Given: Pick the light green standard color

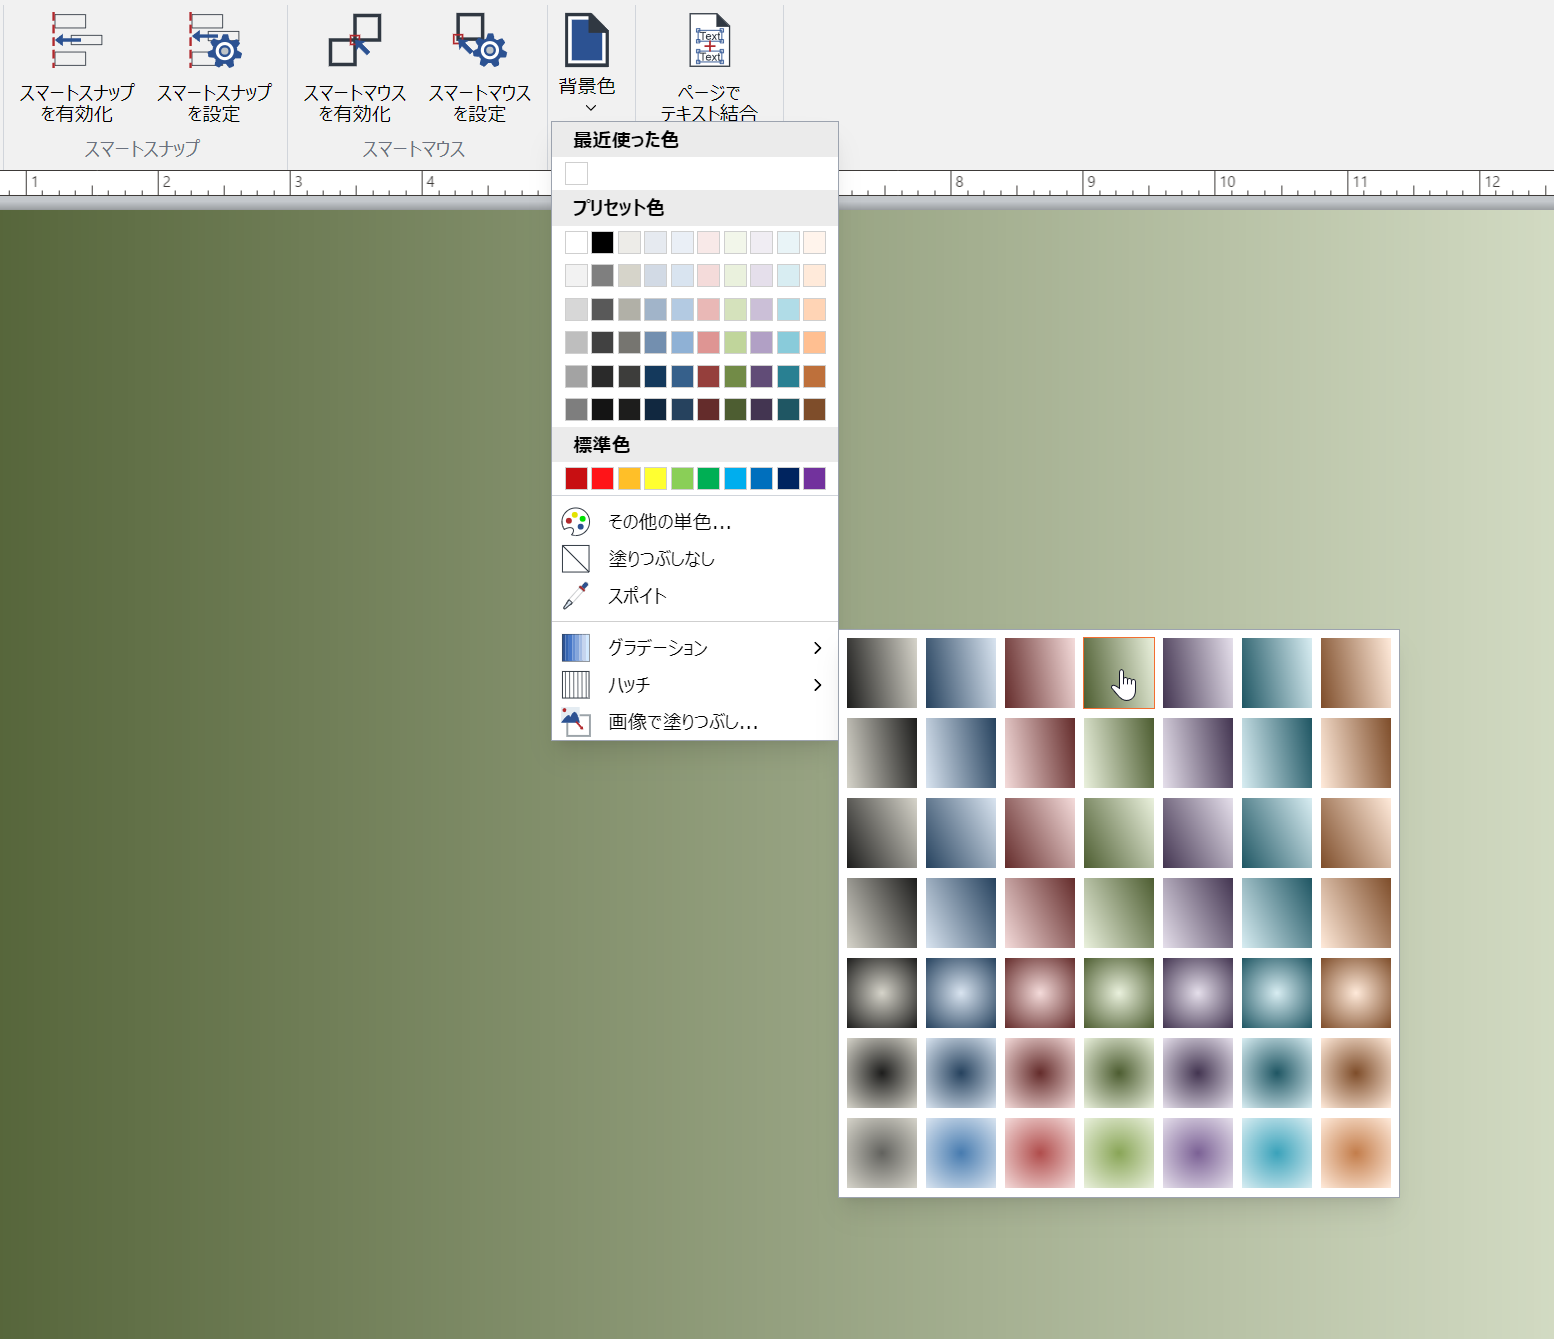Looking at the screenshot, I should [682, 478].
